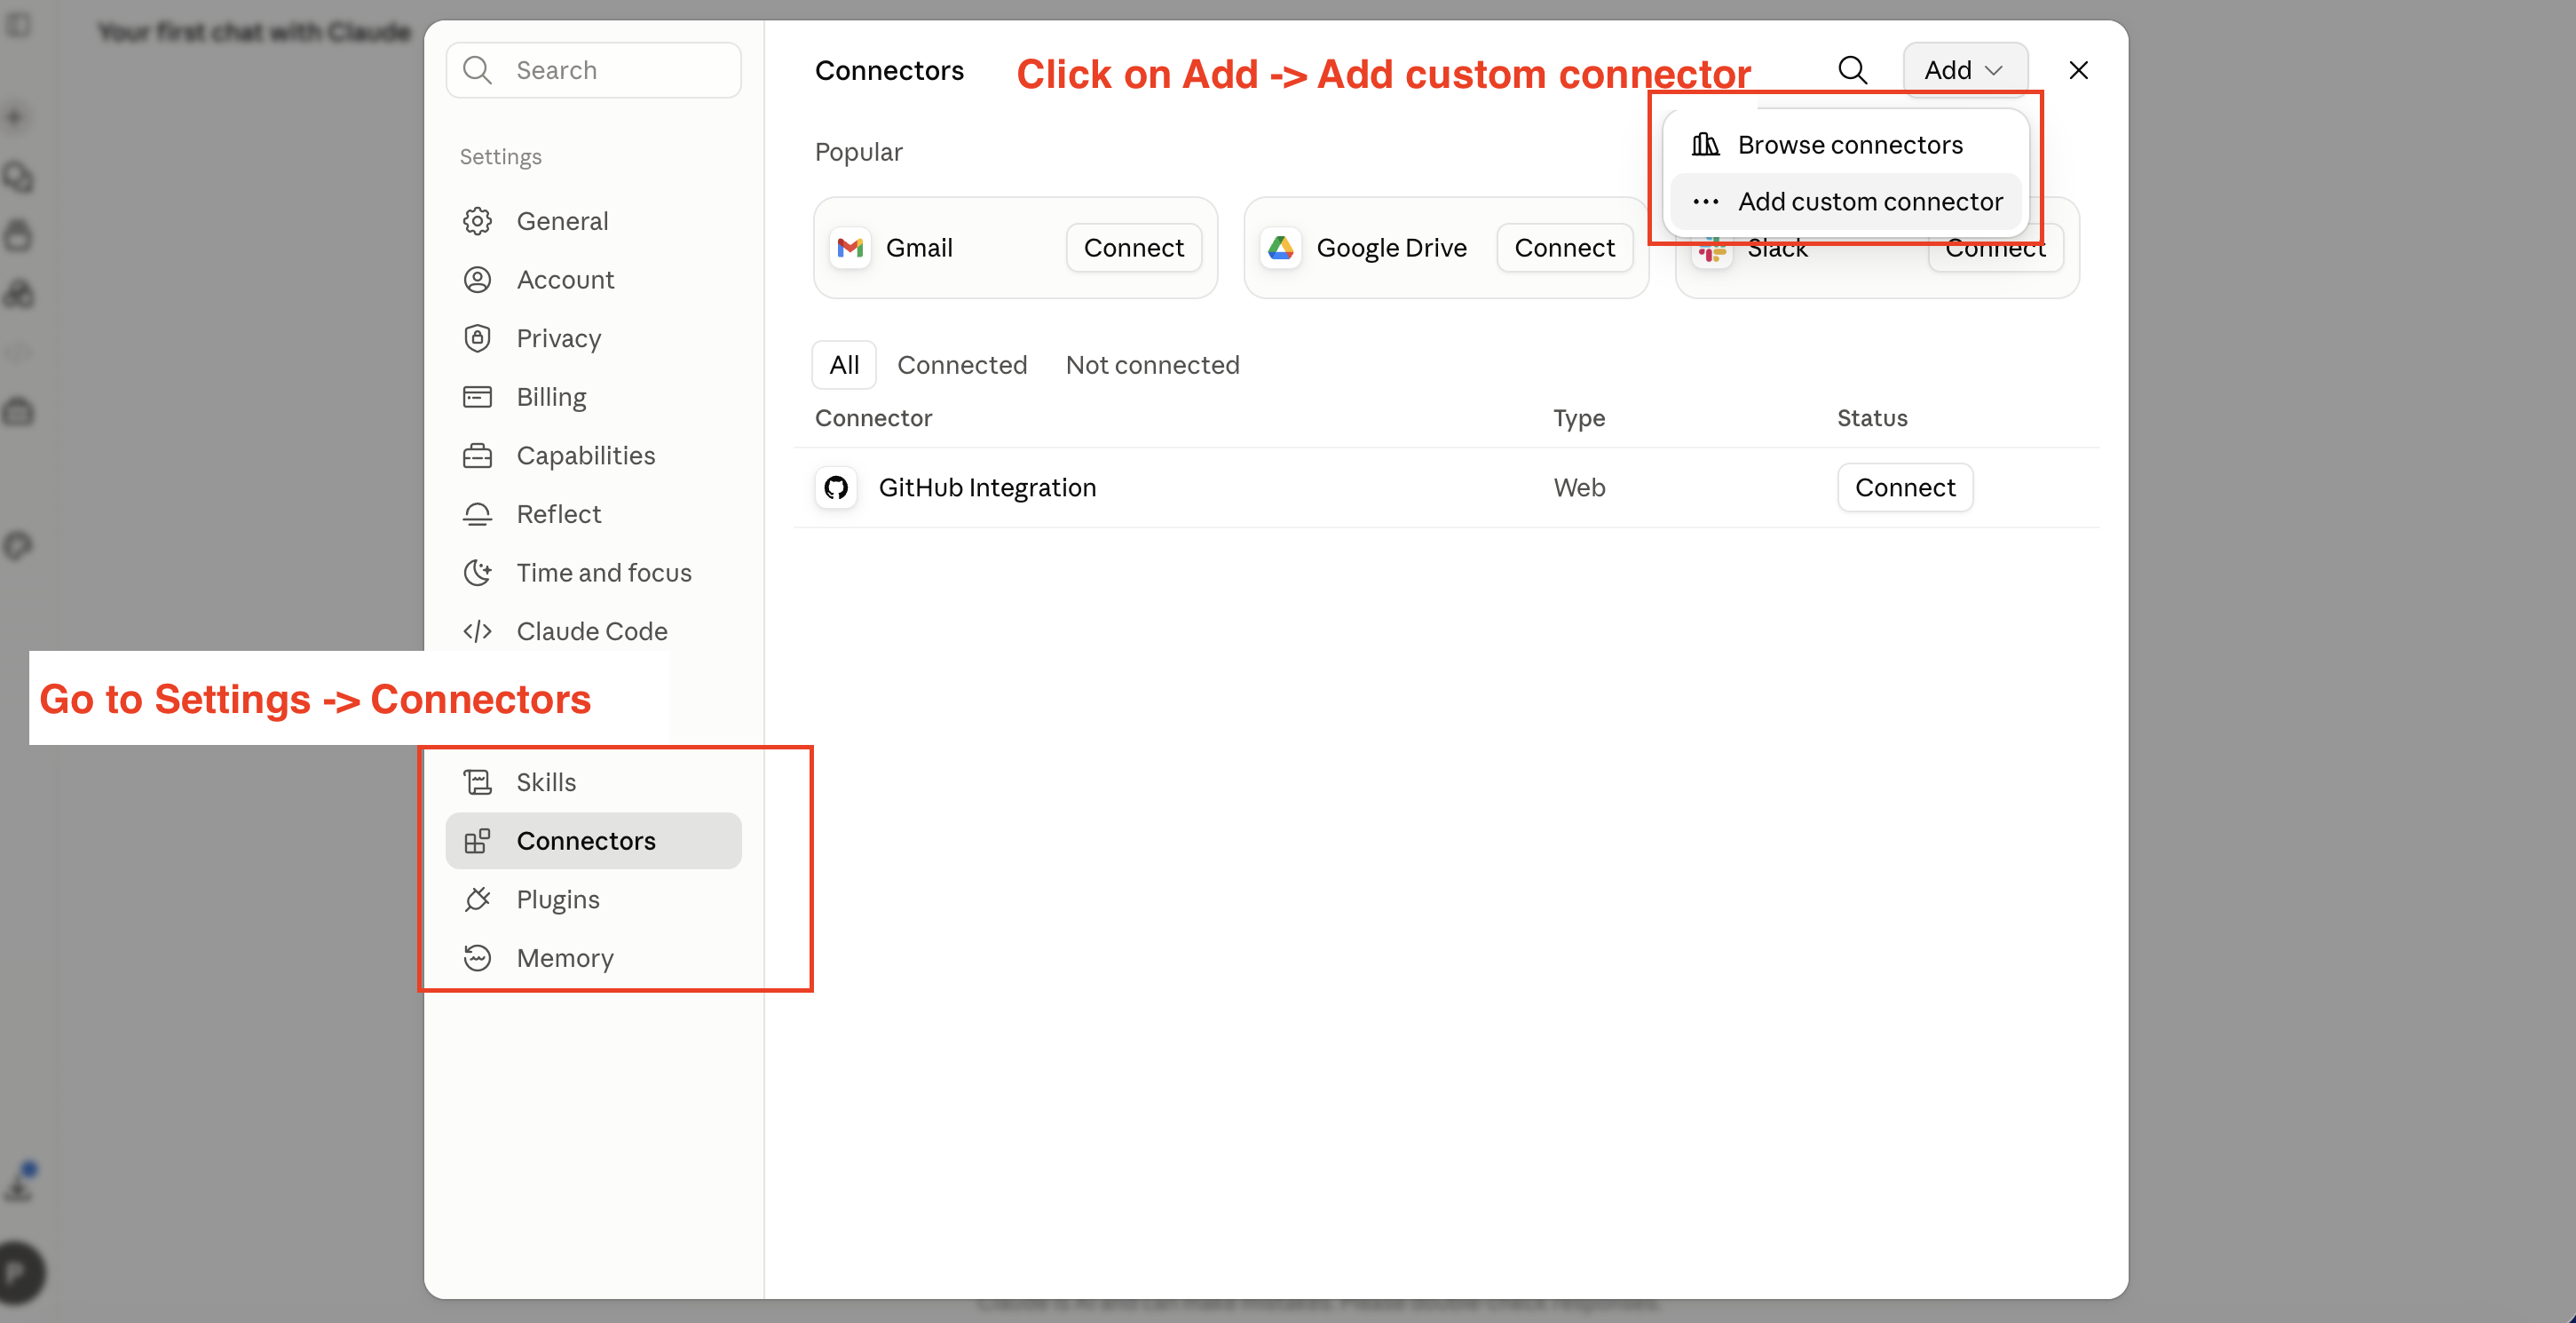Click the Plugins plug icon
2576x1323 pixels.
coord(478,900)
